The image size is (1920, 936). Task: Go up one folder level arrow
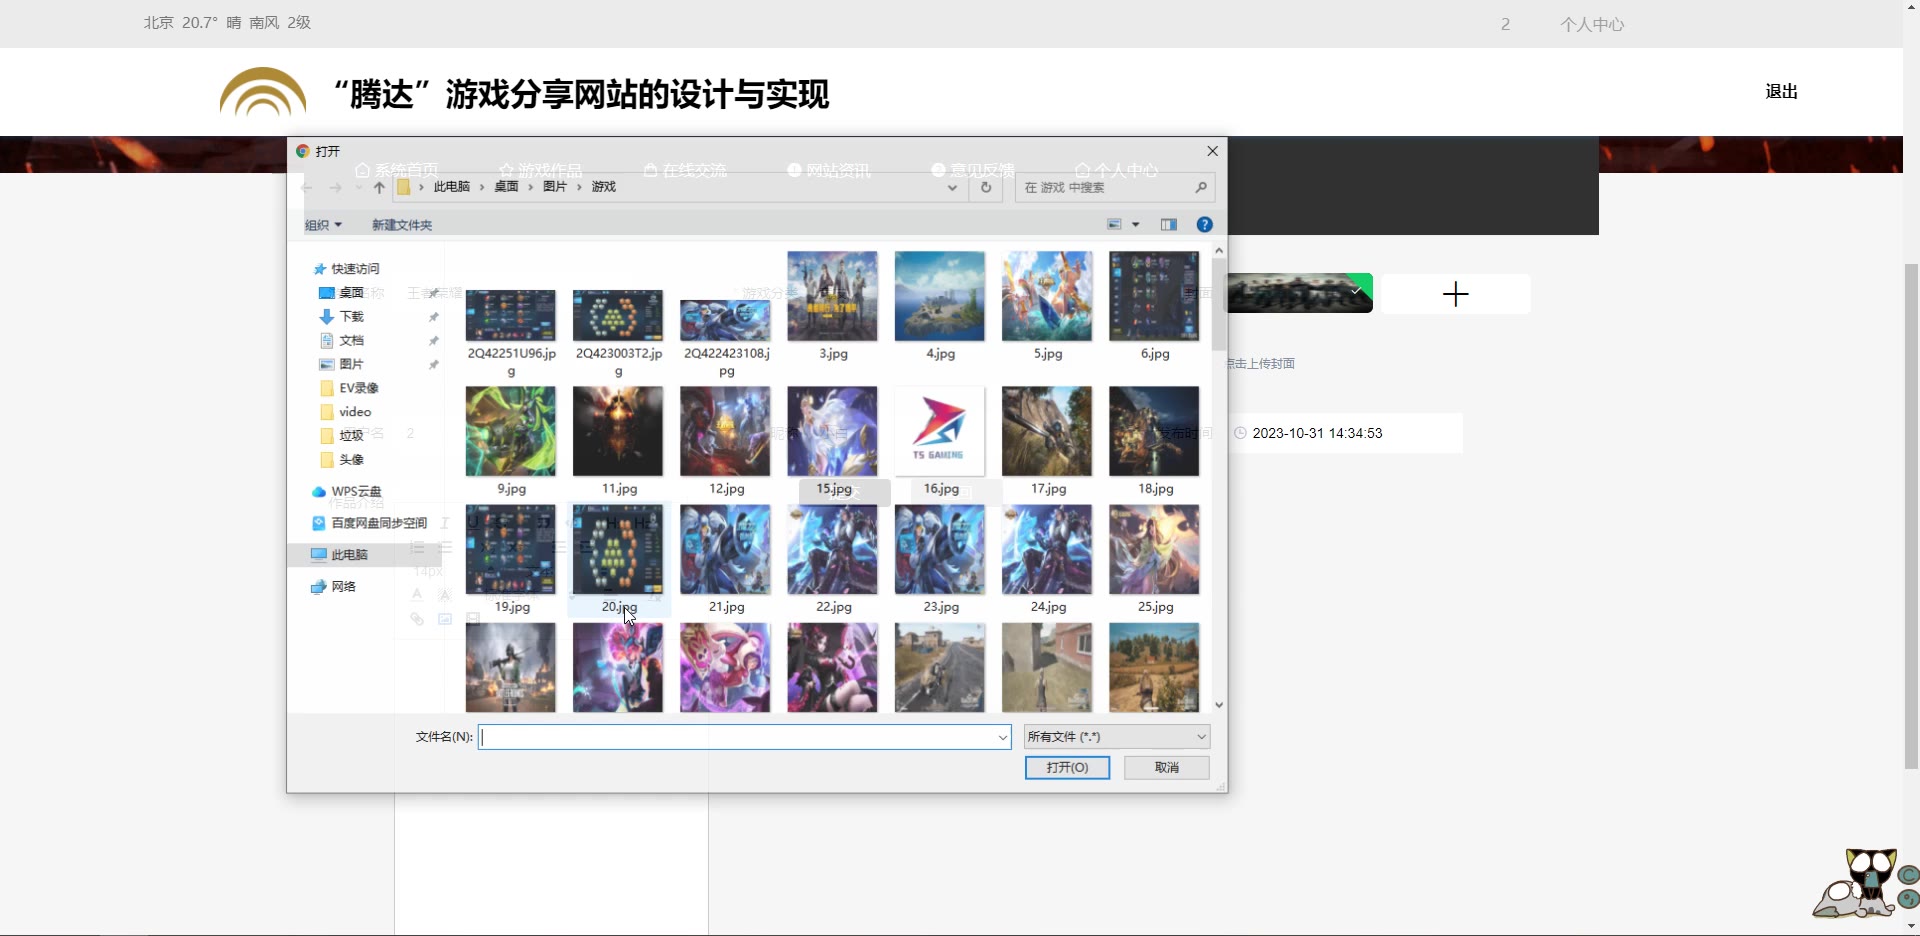point(379,187)
